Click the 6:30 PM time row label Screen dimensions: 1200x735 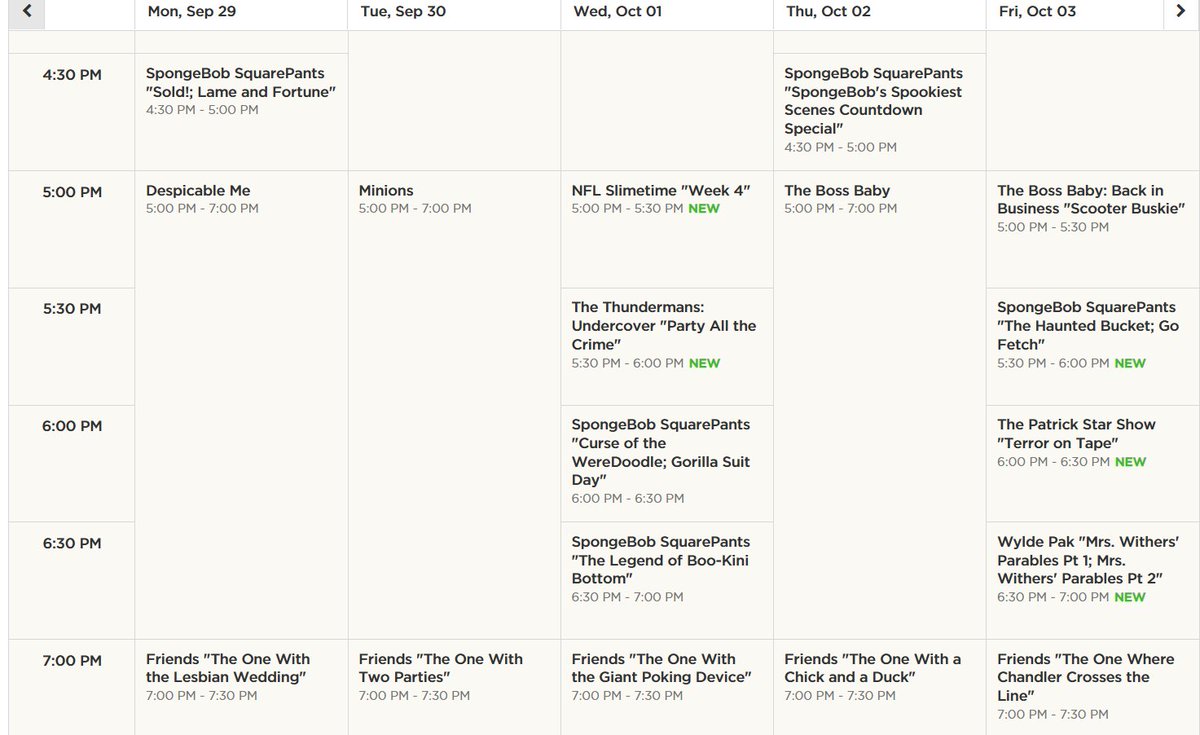click(x=72, y=543)
